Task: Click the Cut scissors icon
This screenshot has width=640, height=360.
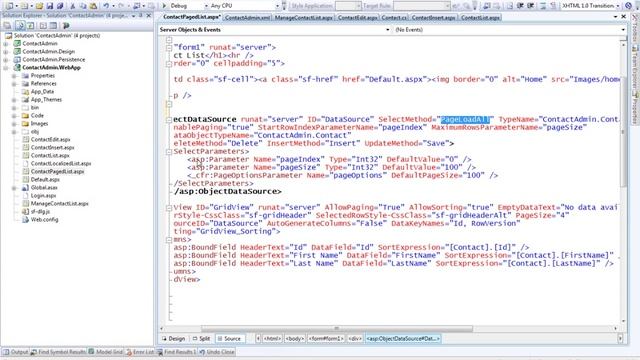Action: tap(73, 6)
